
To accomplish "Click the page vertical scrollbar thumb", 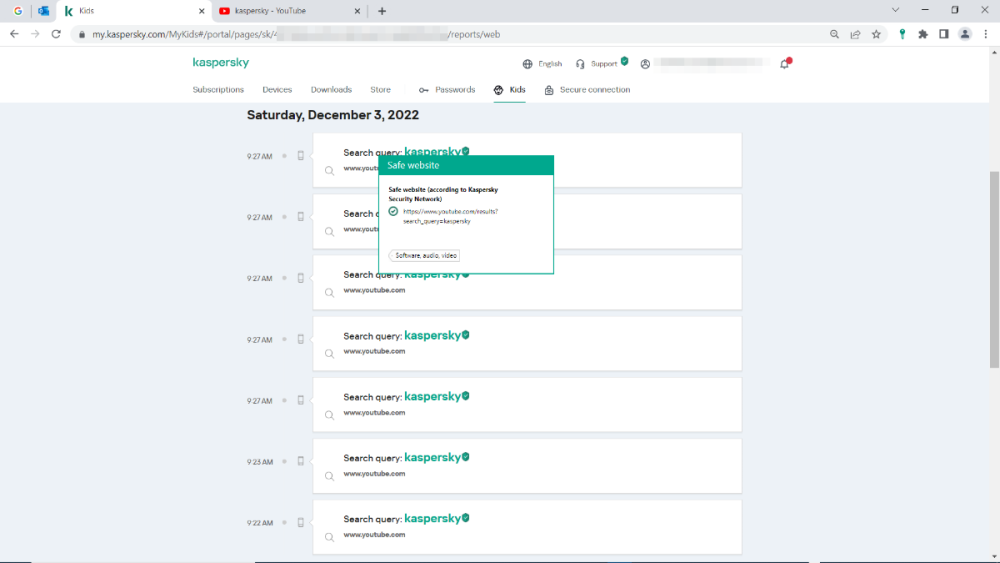I will (x=994, y=269).
